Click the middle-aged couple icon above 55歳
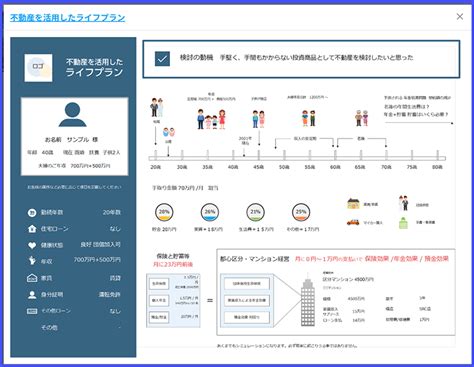Image resolution: width=474 pixels, height=367 pixels. click(x=309, y=118)
